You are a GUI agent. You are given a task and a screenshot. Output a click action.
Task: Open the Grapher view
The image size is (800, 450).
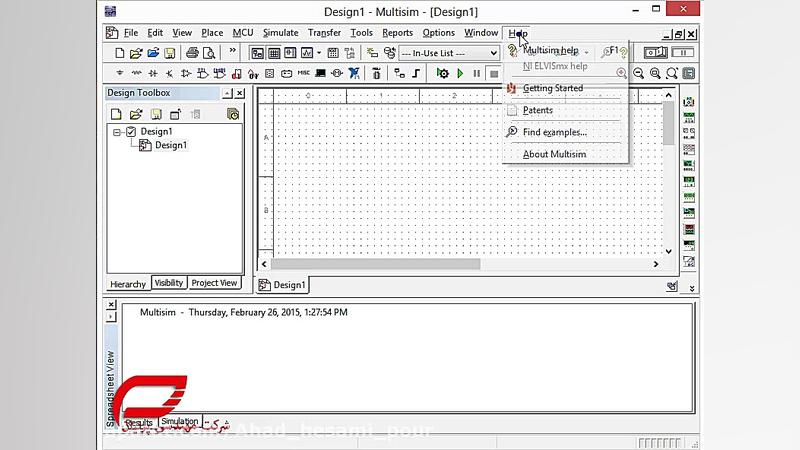(307, 53)
